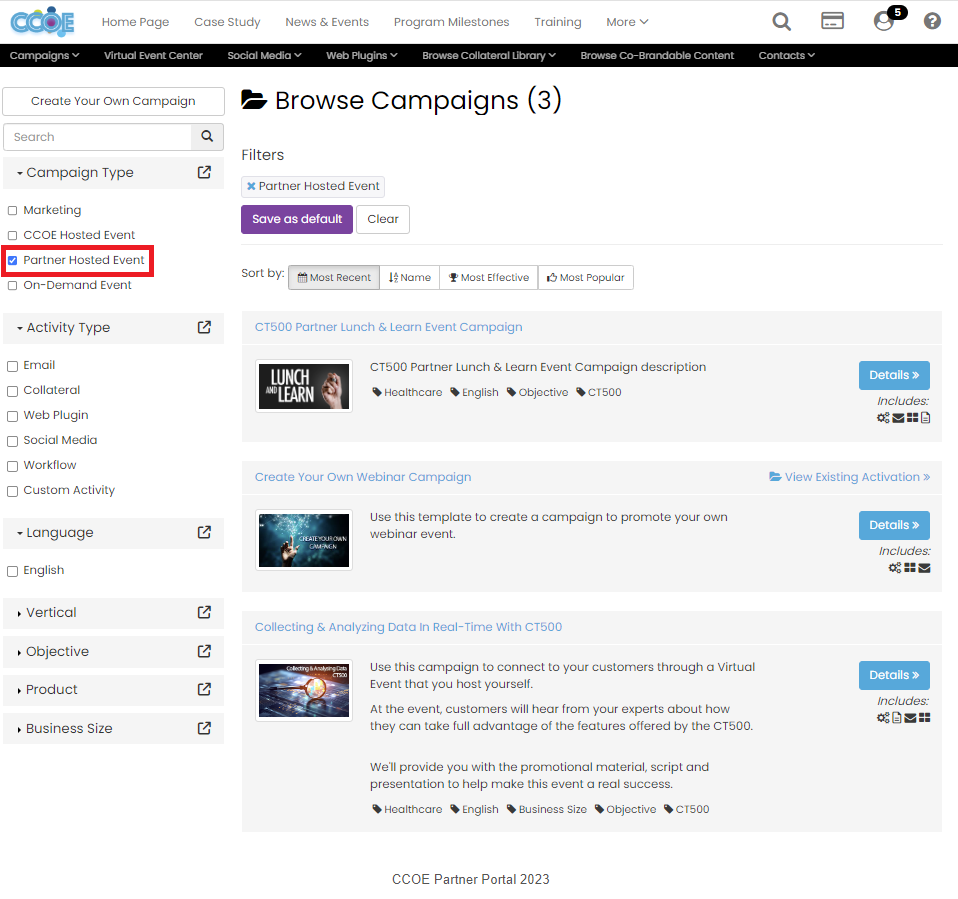Open Virtual Event Center
Image resolution: width=958 pixels, height=899 pixels.
pyautogui.click(x=153, y=55)
